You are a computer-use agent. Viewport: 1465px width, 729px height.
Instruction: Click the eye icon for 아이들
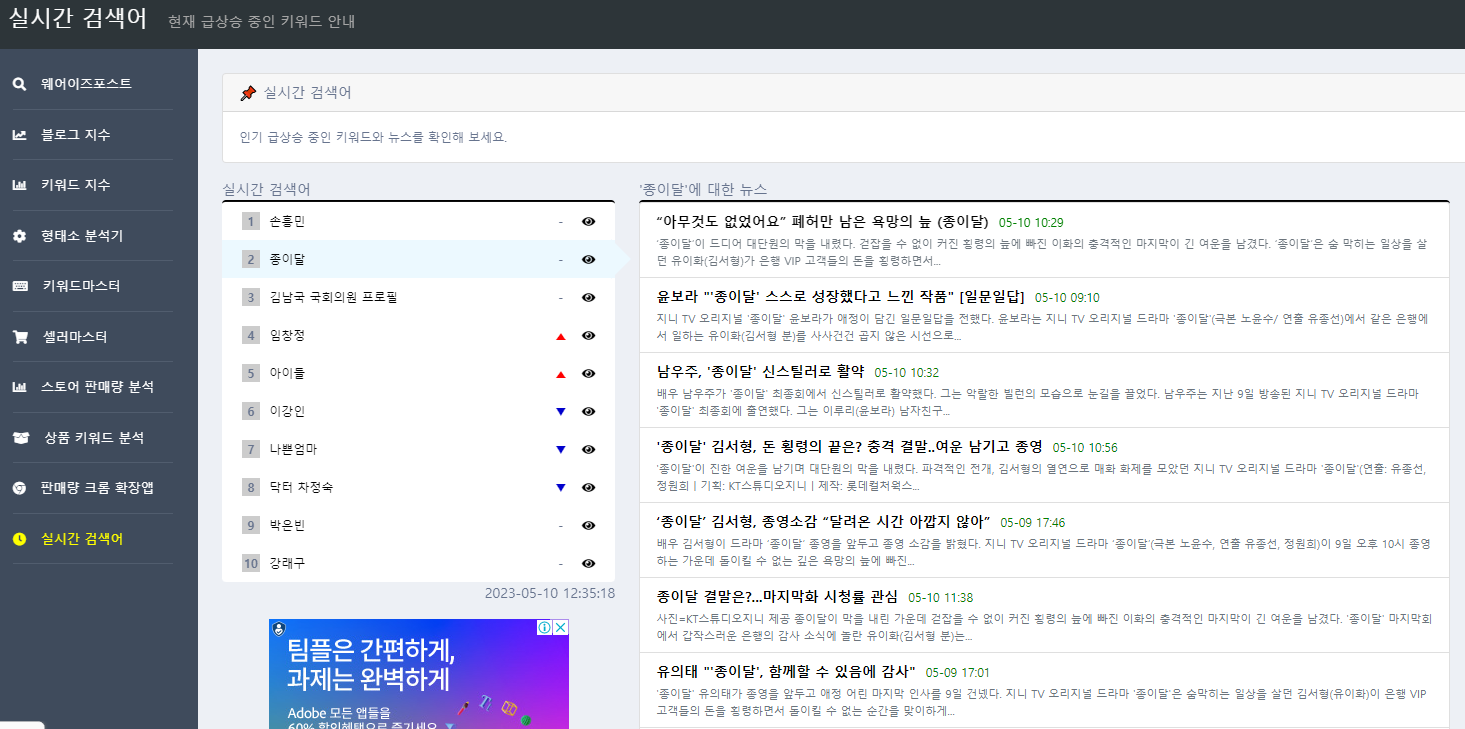point(589,373)
